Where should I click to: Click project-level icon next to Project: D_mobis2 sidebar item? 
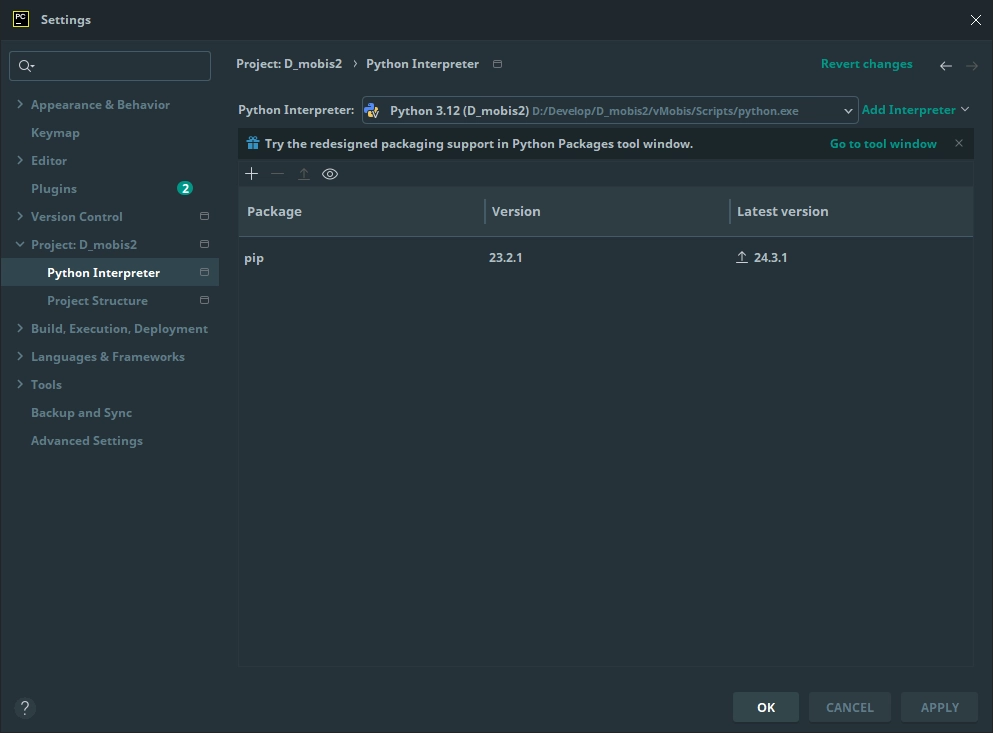coord(205,244)
